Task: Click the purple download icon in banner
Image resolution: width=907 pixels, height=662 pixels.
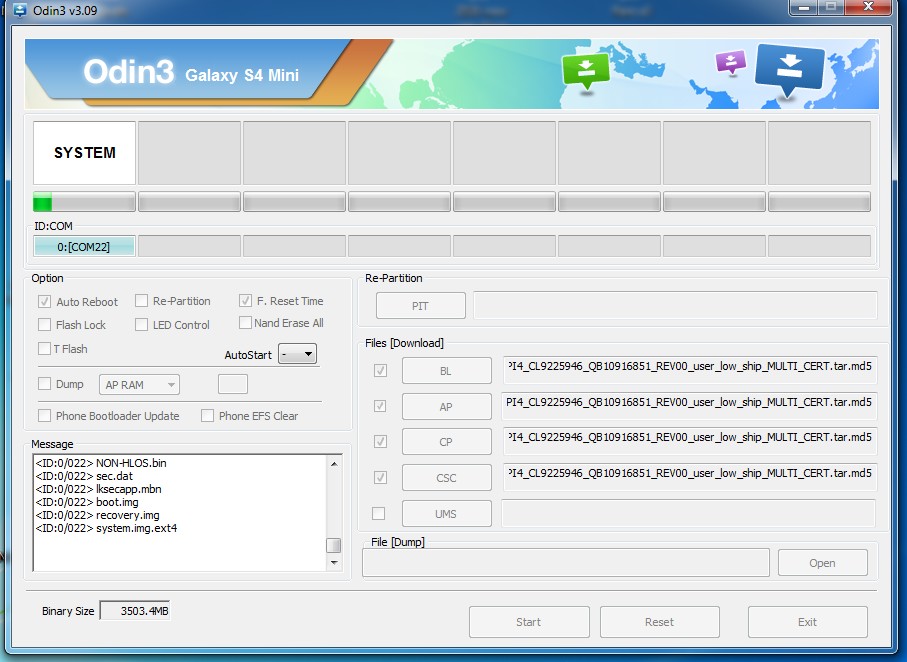Action: (731, 62)
